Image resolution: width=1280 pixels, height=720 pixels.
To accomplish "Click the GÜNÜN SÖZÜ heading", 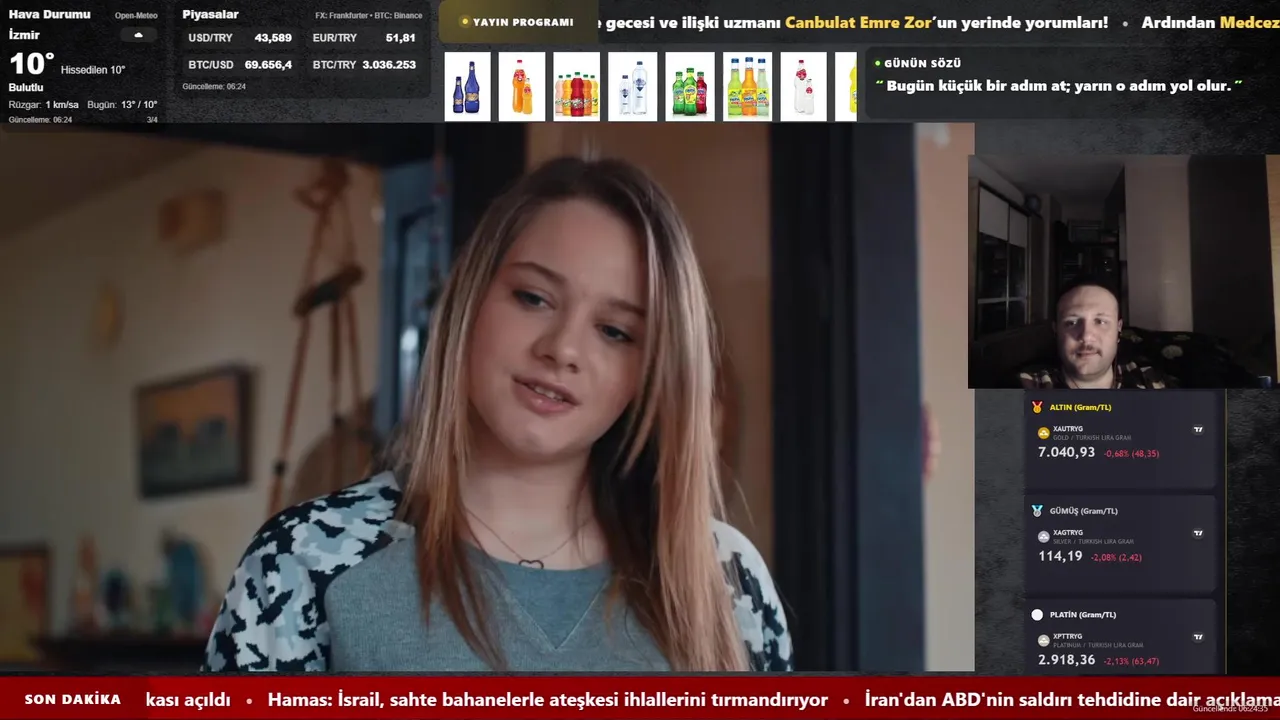I will pyautogui.click(x=922, y=63).
